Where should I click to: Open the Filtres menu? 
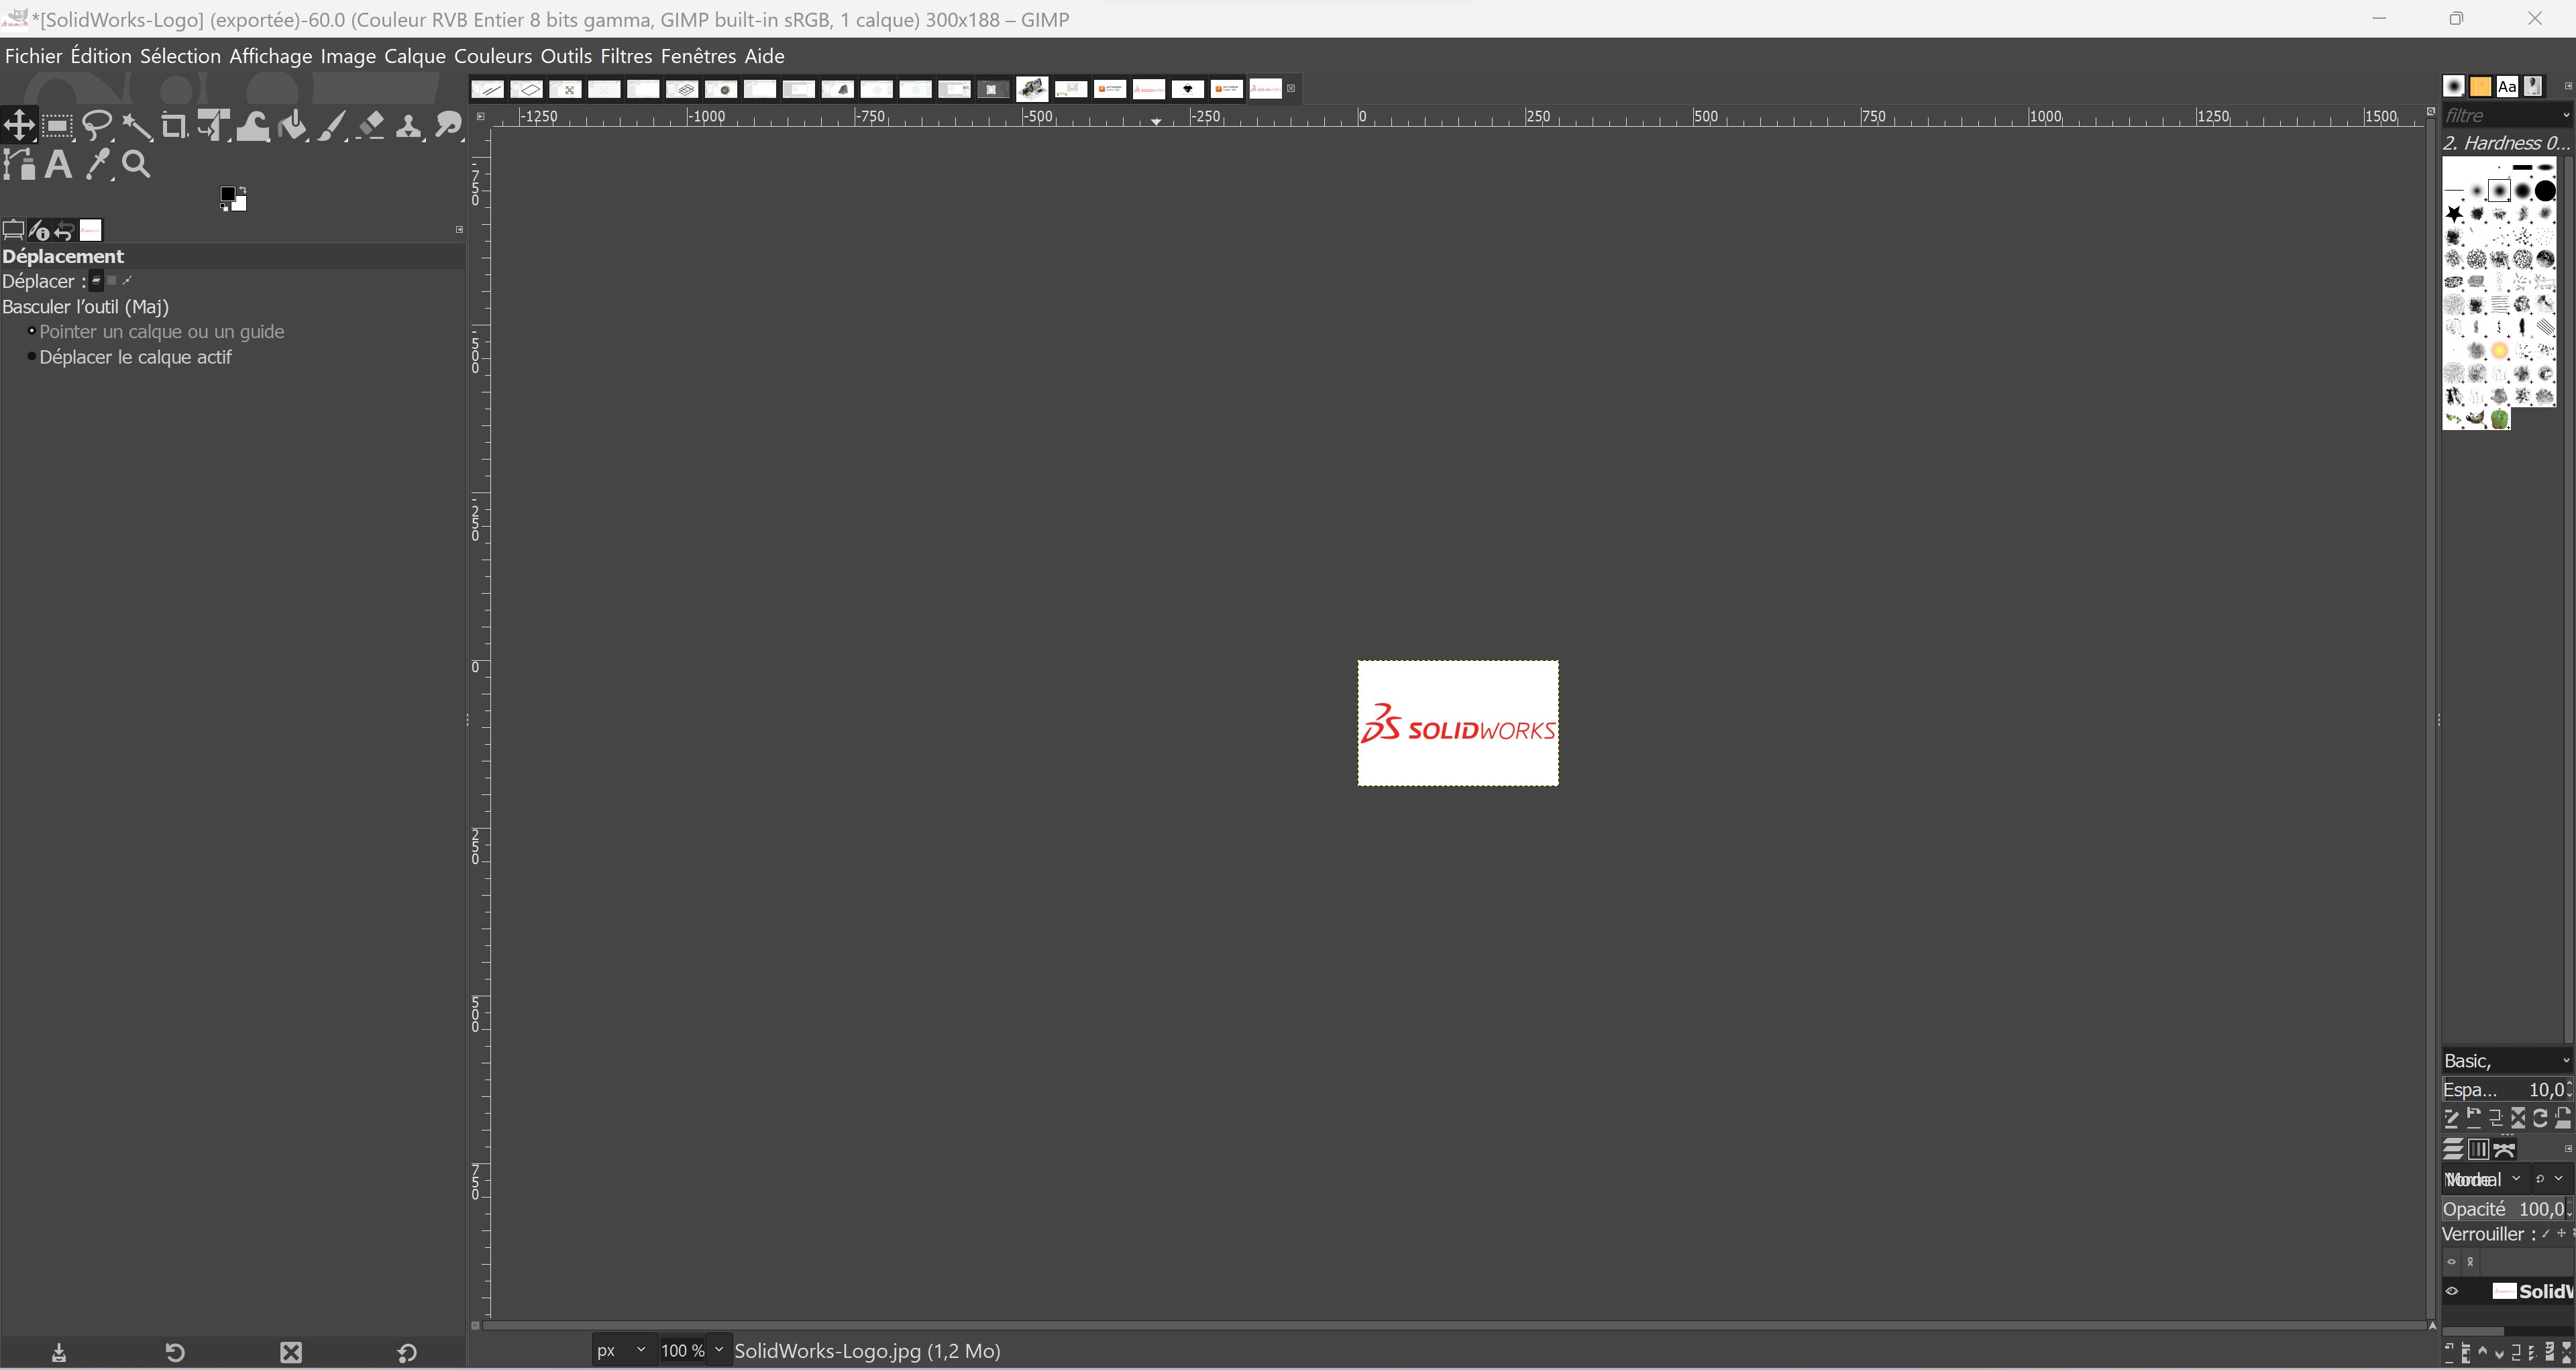(x=626, y=56)
